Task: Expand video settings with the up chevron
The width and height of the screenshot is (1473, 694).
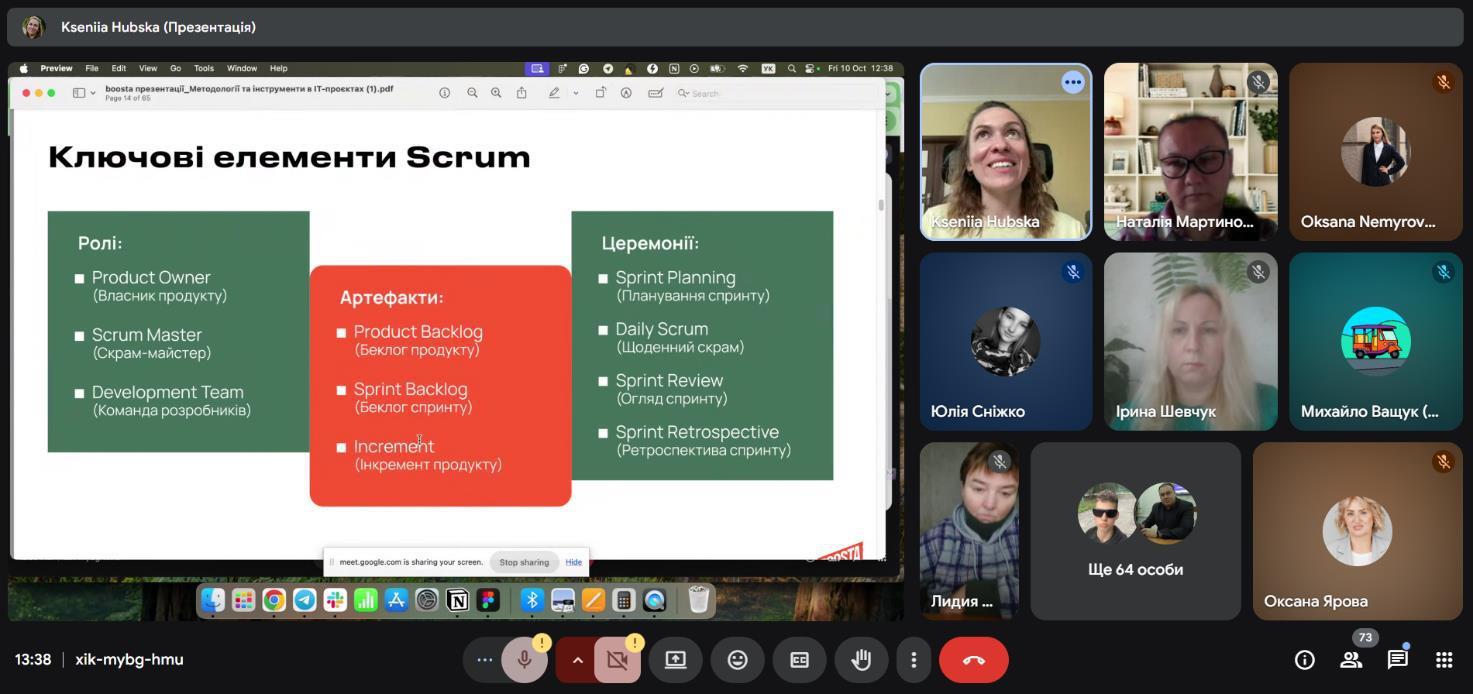Action: [577, 660]
